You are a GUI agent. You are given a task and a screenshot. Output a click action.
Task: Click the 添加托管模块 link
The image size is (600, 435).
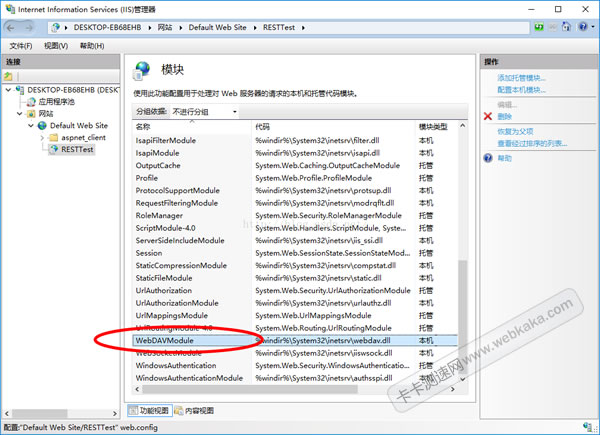(521, 77)
